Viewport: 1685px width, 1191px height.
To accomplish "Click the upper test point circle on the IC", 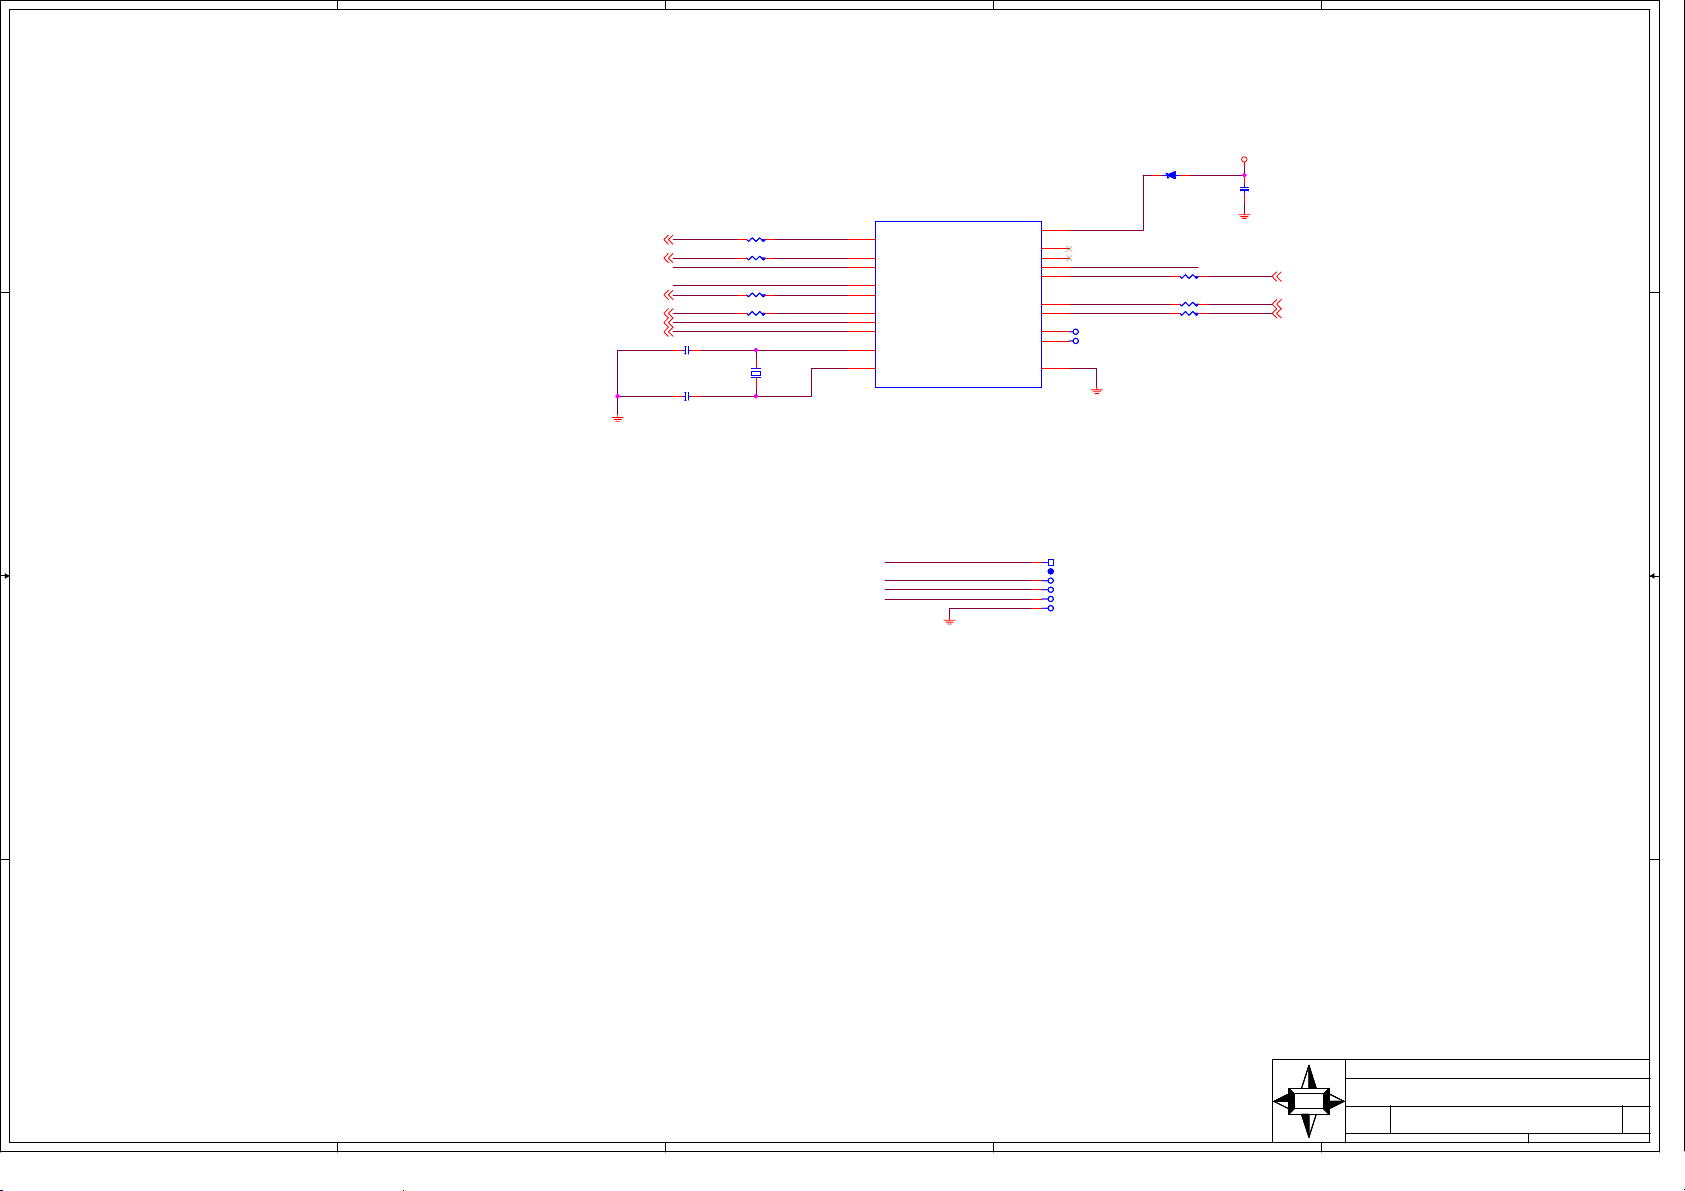I will point(1075,331).
